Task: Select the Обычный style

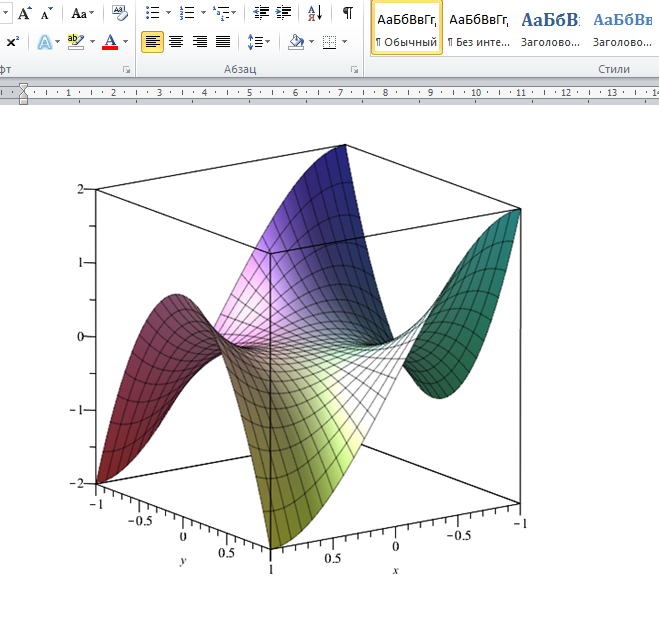Action: tap(407, 29)
